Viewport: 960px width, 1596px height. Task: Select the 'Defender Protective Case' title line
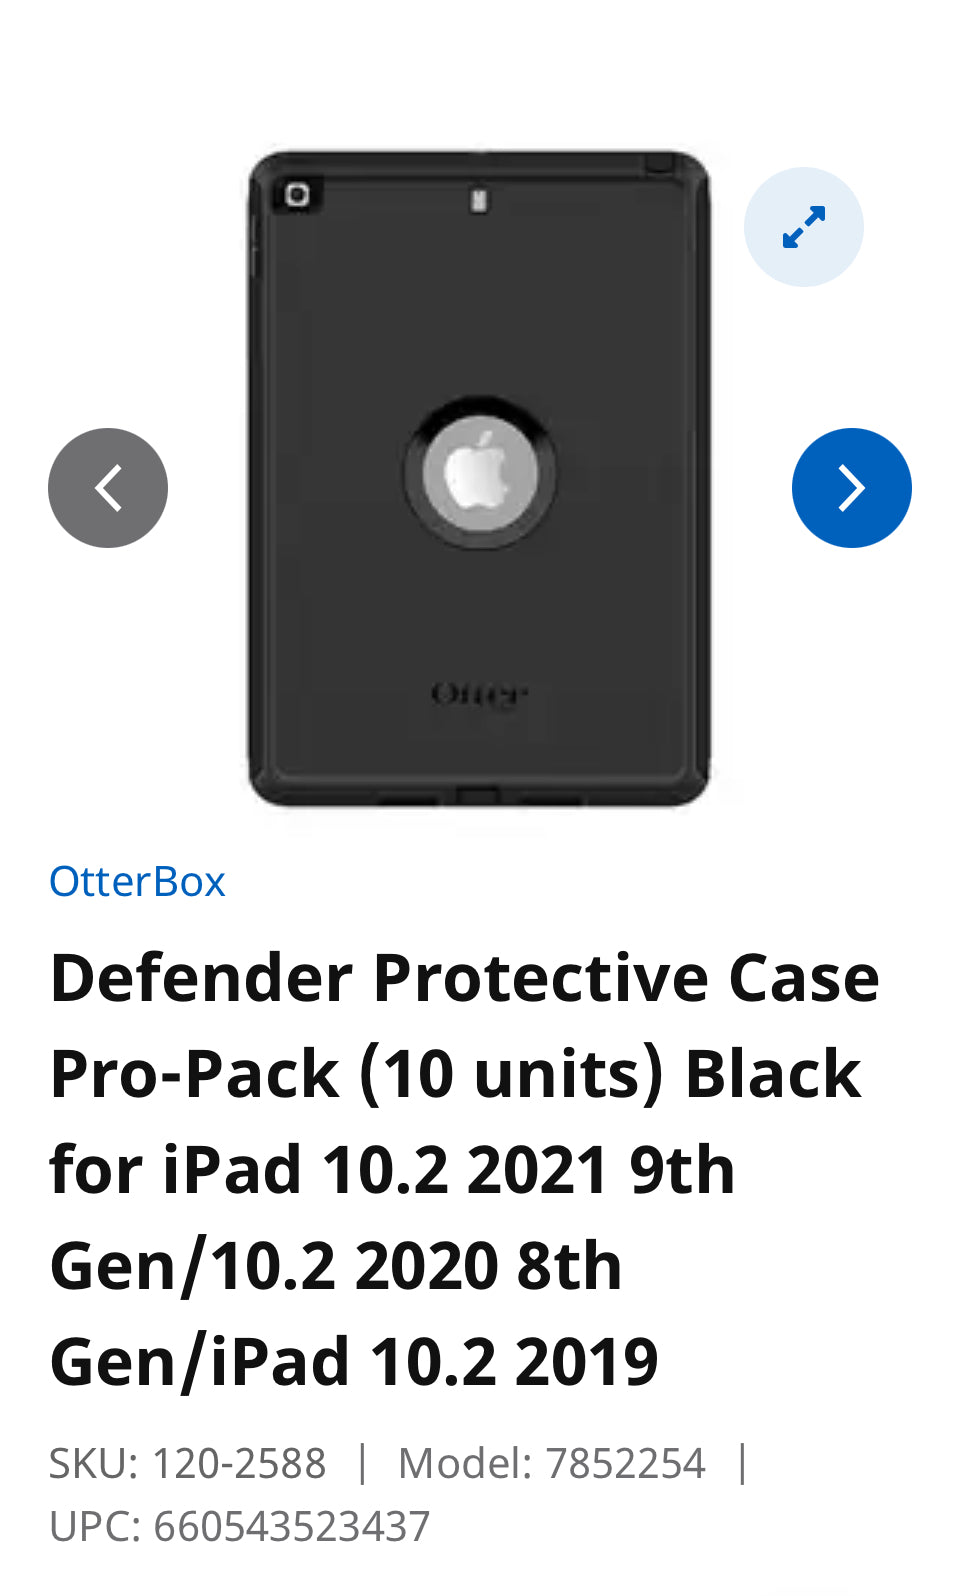tap(464, 978)
